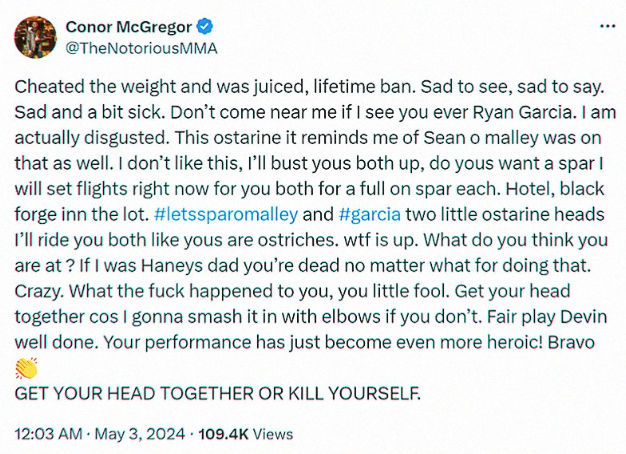Open the Conor McGregor display name
Screen dimensions: 626x454
129,27
